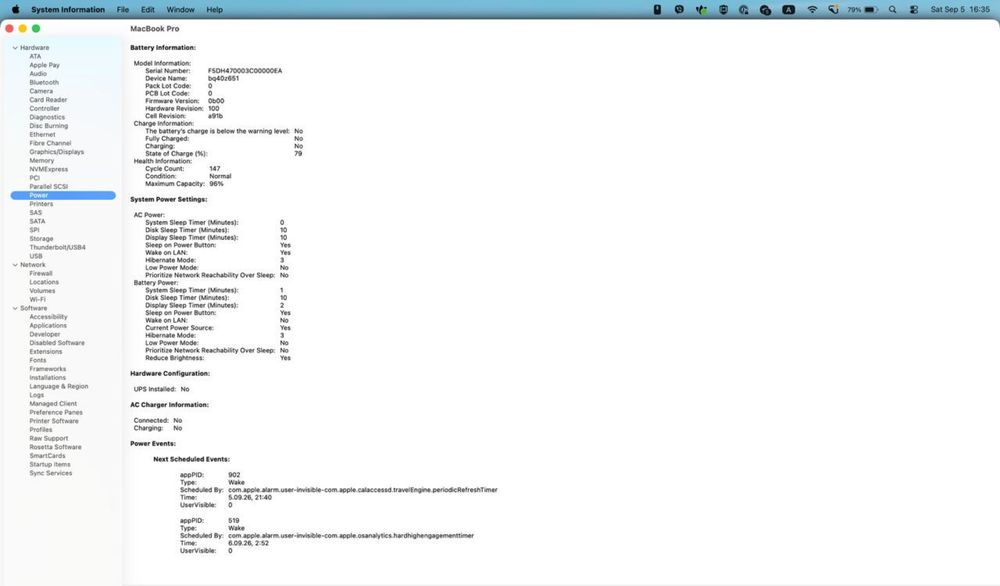This screenshot has width=1000, height=586.
Task: Click the green cactus icon in menu bar
Action: (x=702, y=10)
